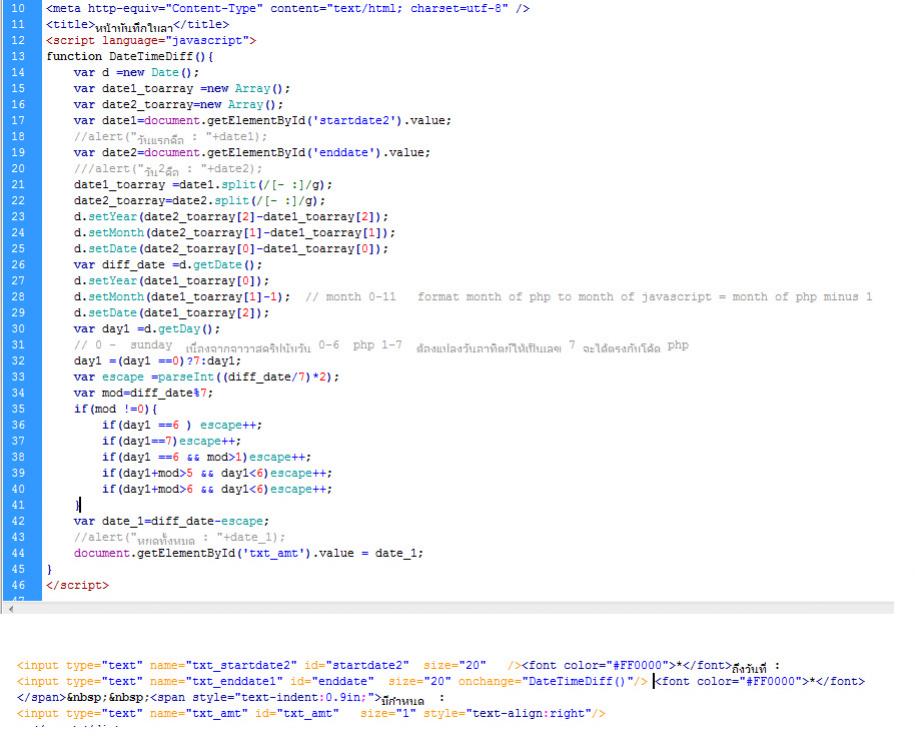Viewport: 915px width, 749px height.
Task: Click the commented alert with '+date_1' on line 43
Action: tap(179, 537)
